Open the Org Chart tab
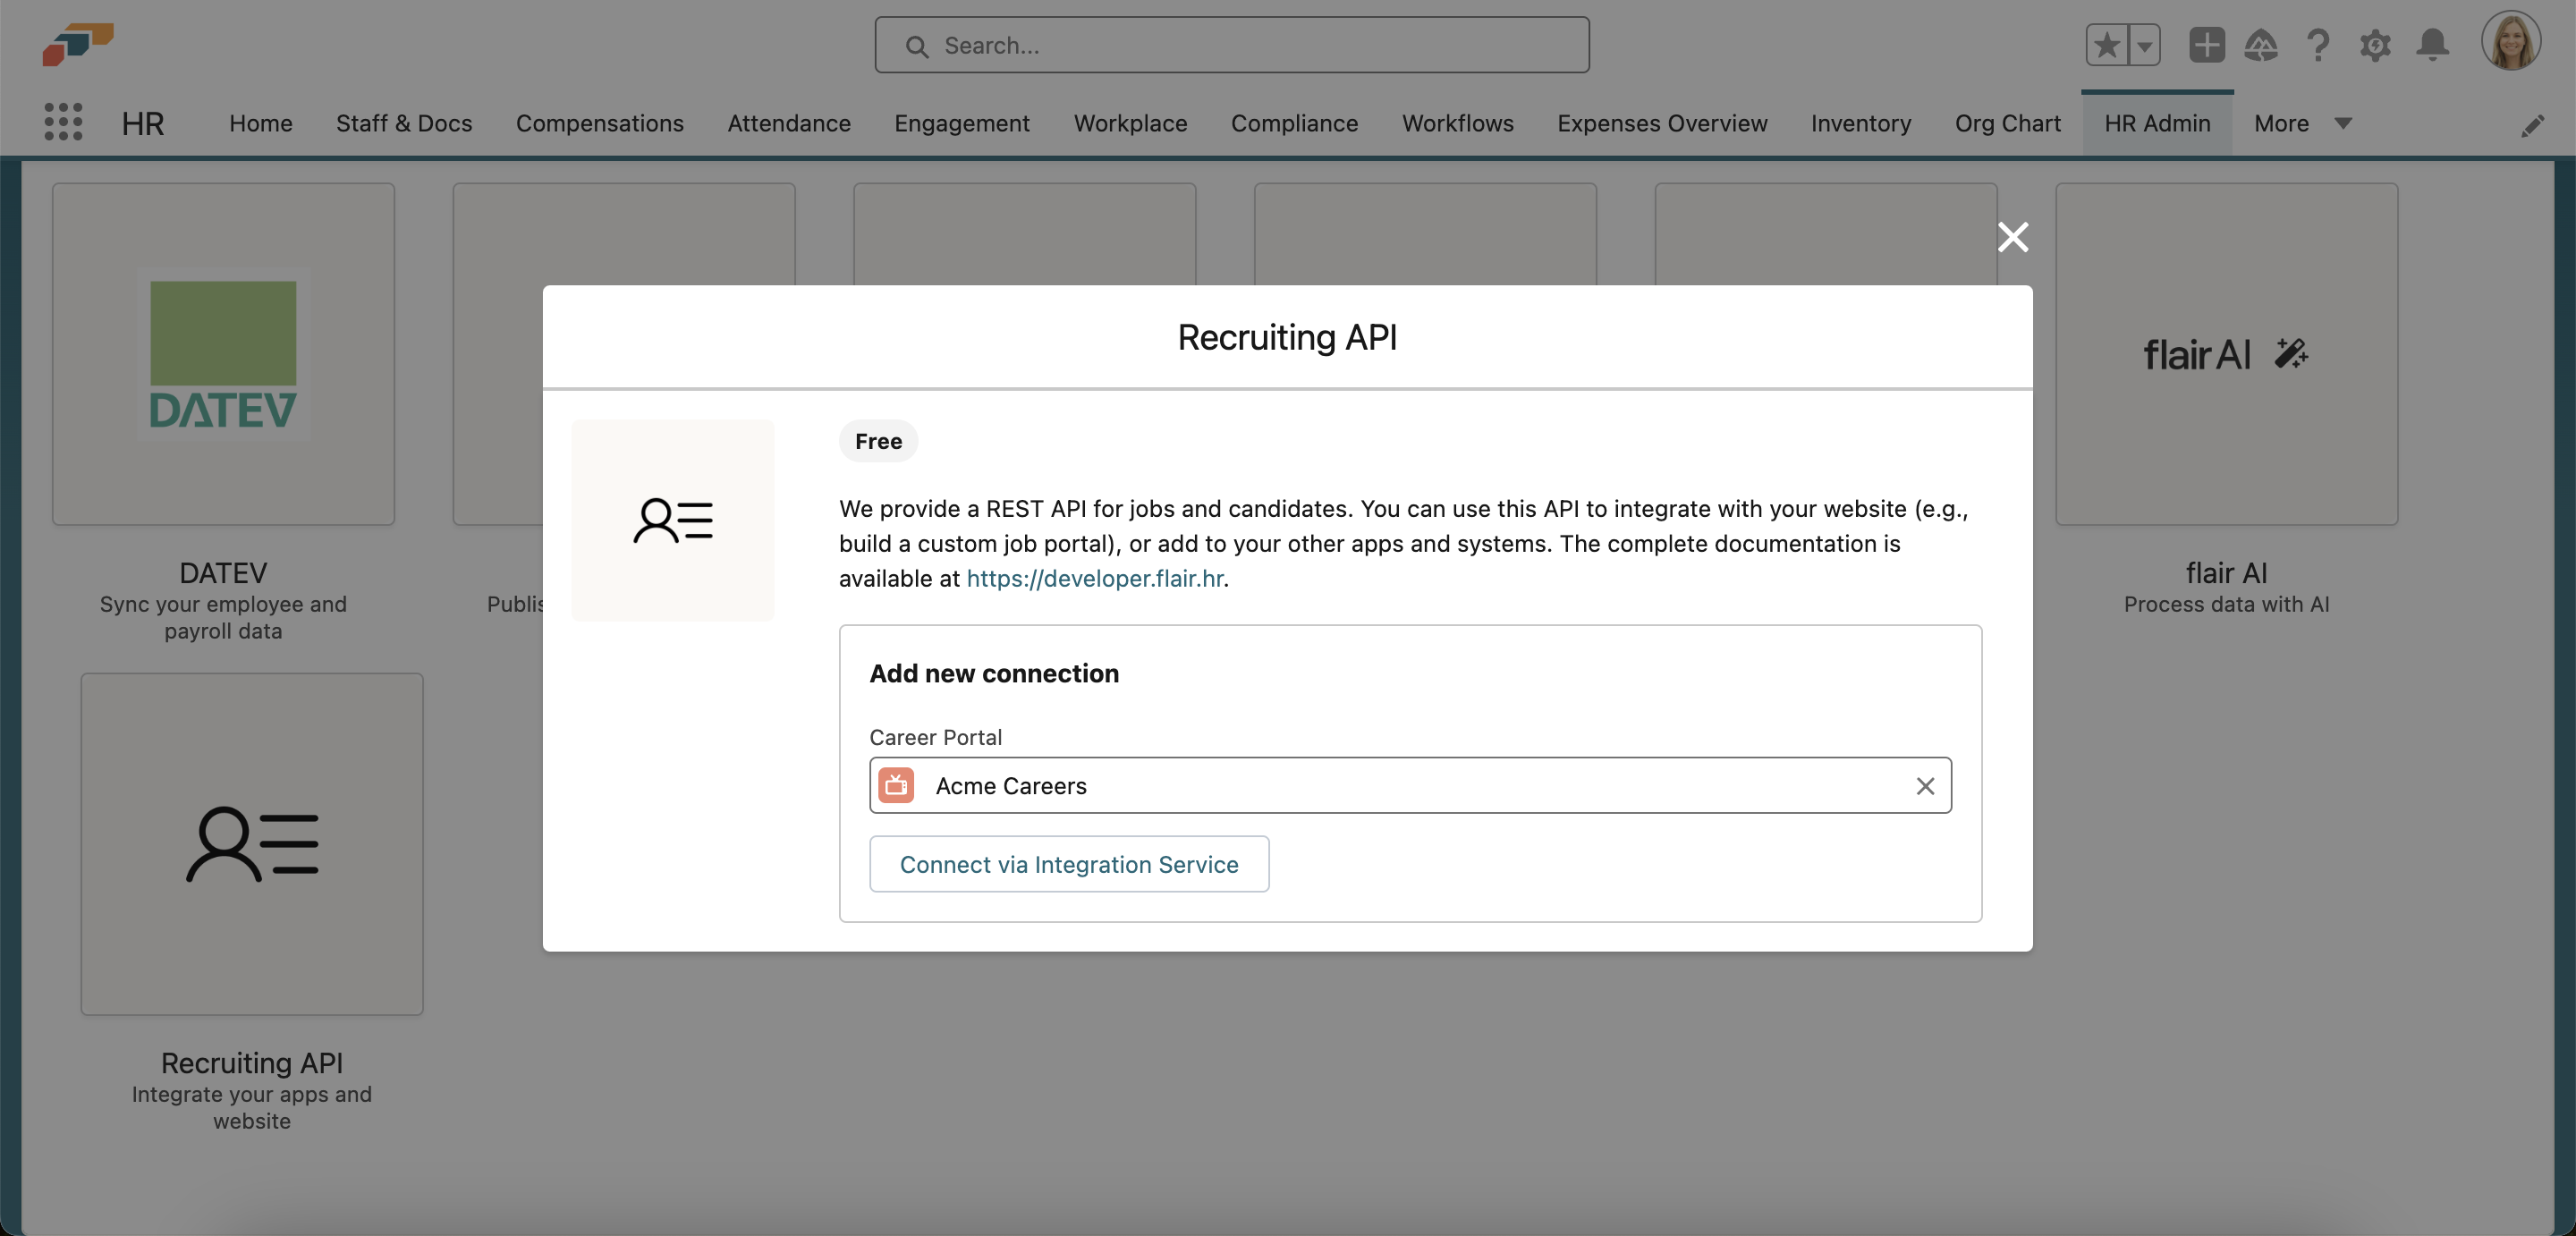 [2007, 123]
